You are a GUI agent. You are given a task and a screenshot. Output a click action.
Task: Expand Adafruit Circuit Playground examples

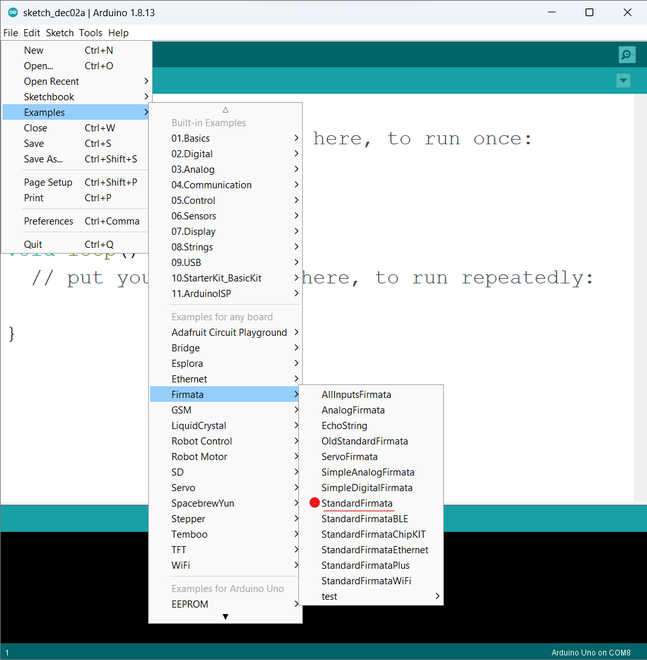pyautogui.click(x=225, y=333)
